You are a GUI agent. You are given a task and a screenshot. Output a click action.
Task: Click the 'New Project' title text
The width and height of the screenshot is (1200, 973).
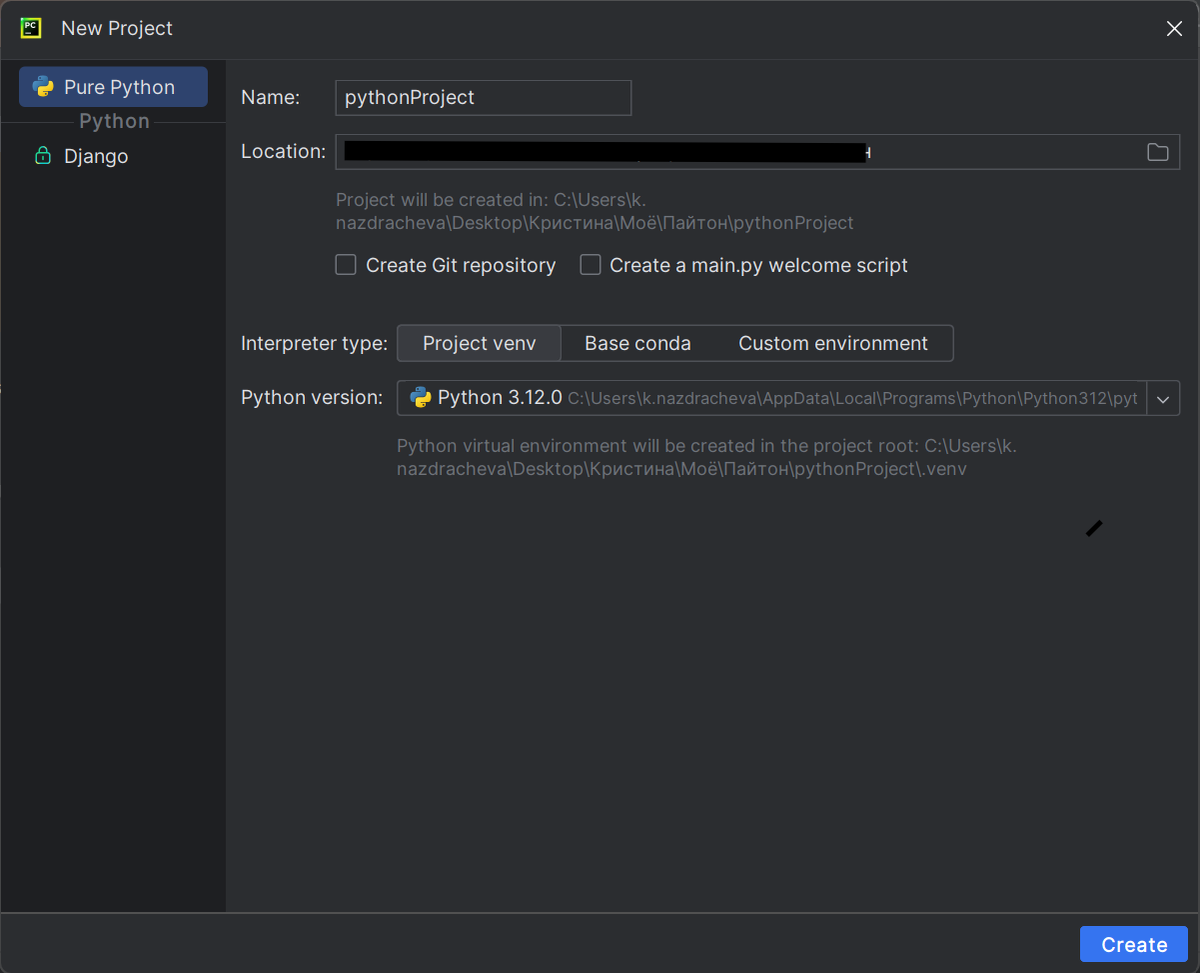pos(117,28)
